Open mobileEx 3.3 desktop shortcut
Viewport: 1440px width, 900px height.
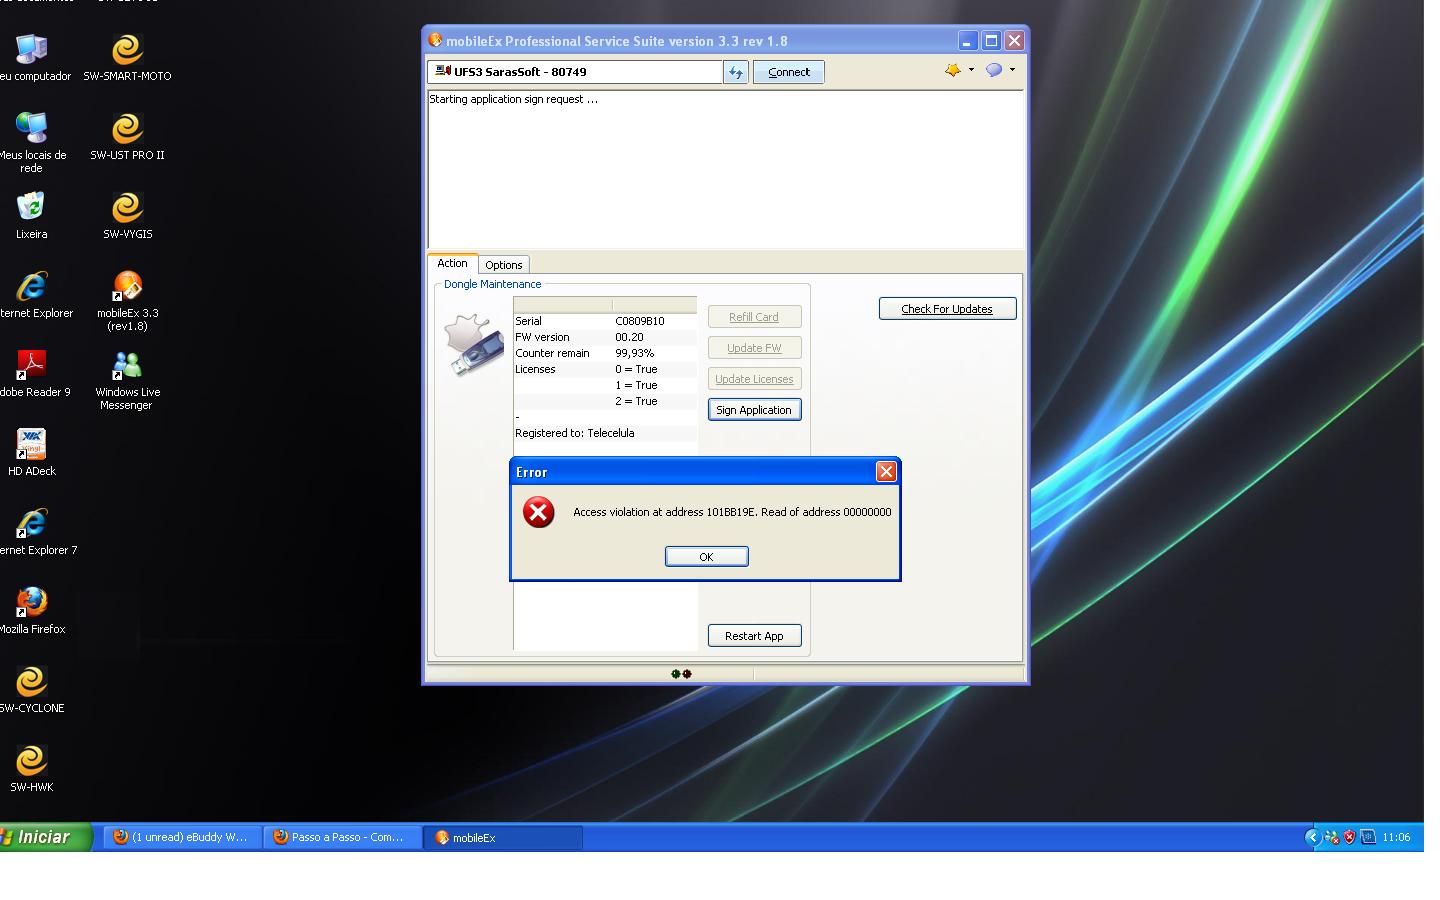[x=127, y=288]
